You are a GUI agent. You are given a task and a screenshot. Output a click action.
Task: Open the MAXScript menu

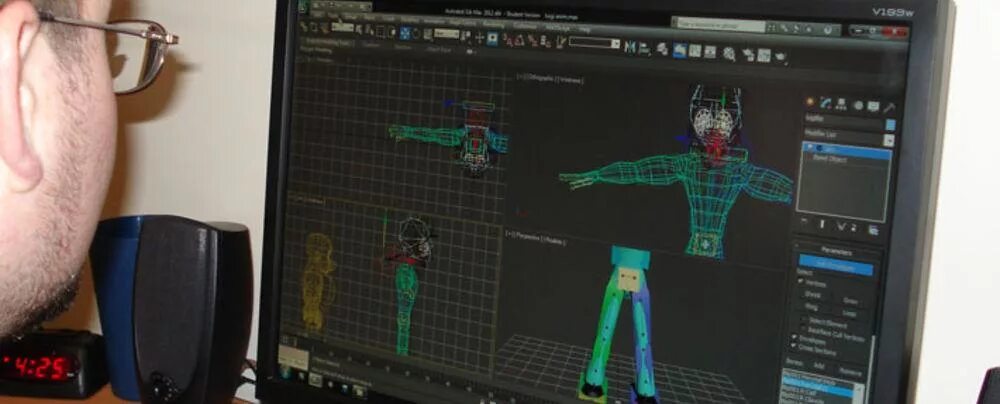(558, 28)
